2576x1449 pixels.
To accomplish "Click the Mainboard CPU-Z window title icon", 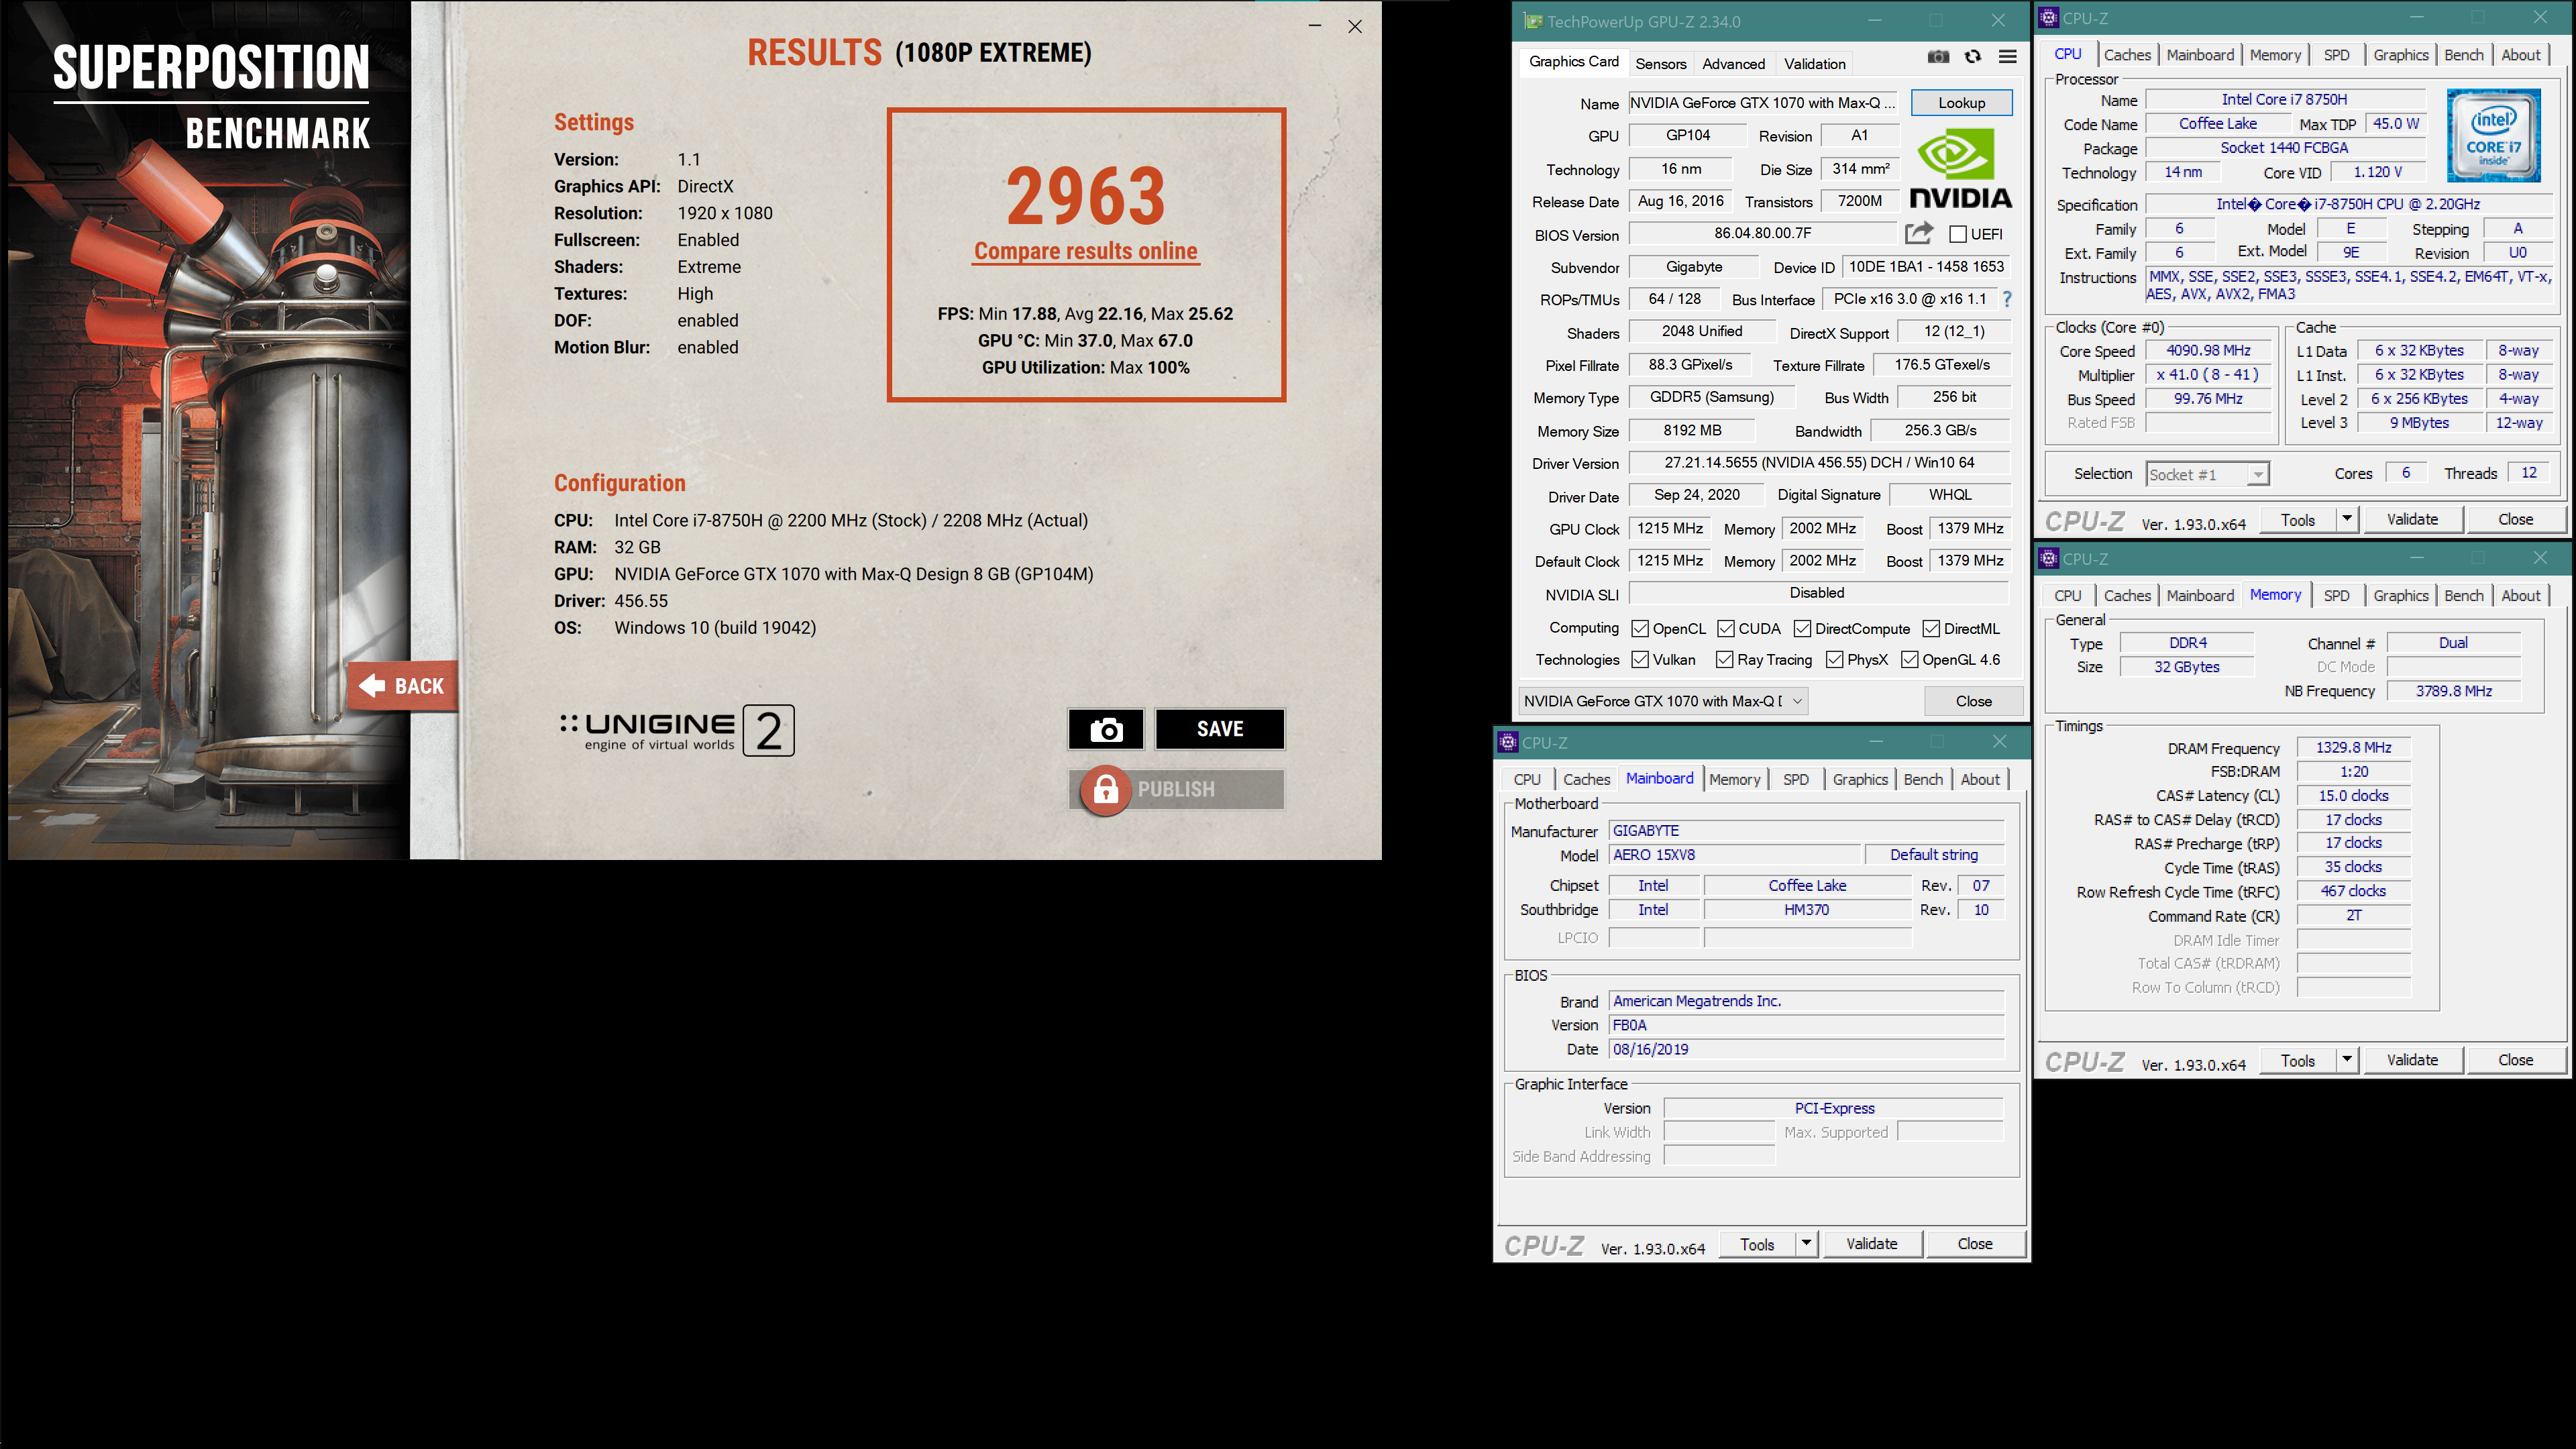I will click(1508, 742).
